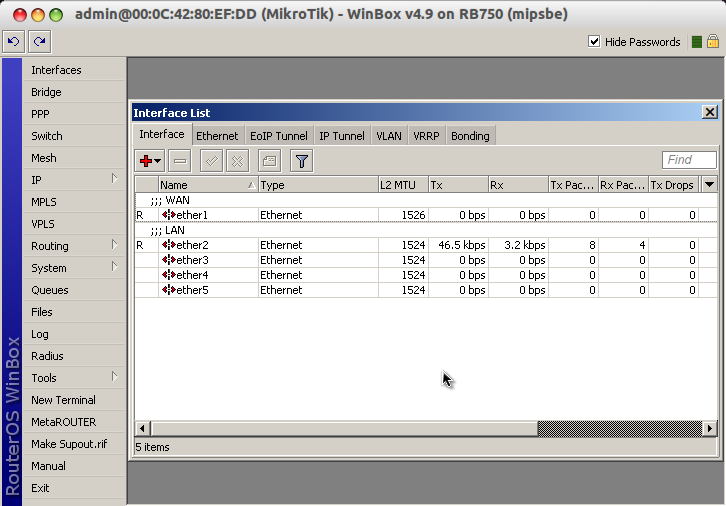Sort by the Tx Drops column header
This screenshot has height=506, width=726.
point(674,185)
